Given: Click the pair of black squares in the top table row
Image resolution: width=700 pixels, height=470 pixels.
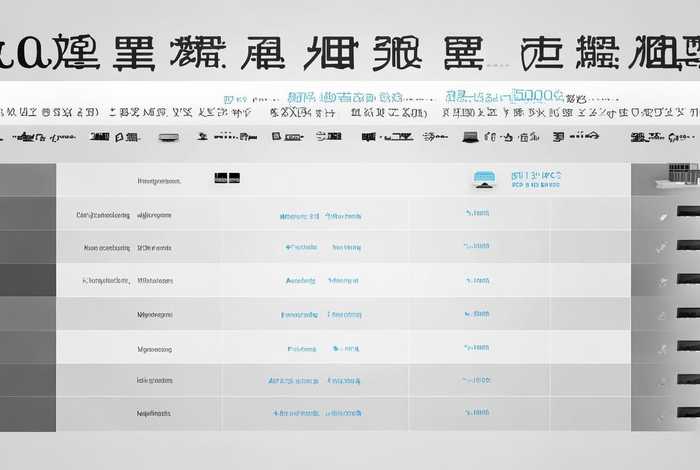Looking at the screenshot, I should click(227, 178).
